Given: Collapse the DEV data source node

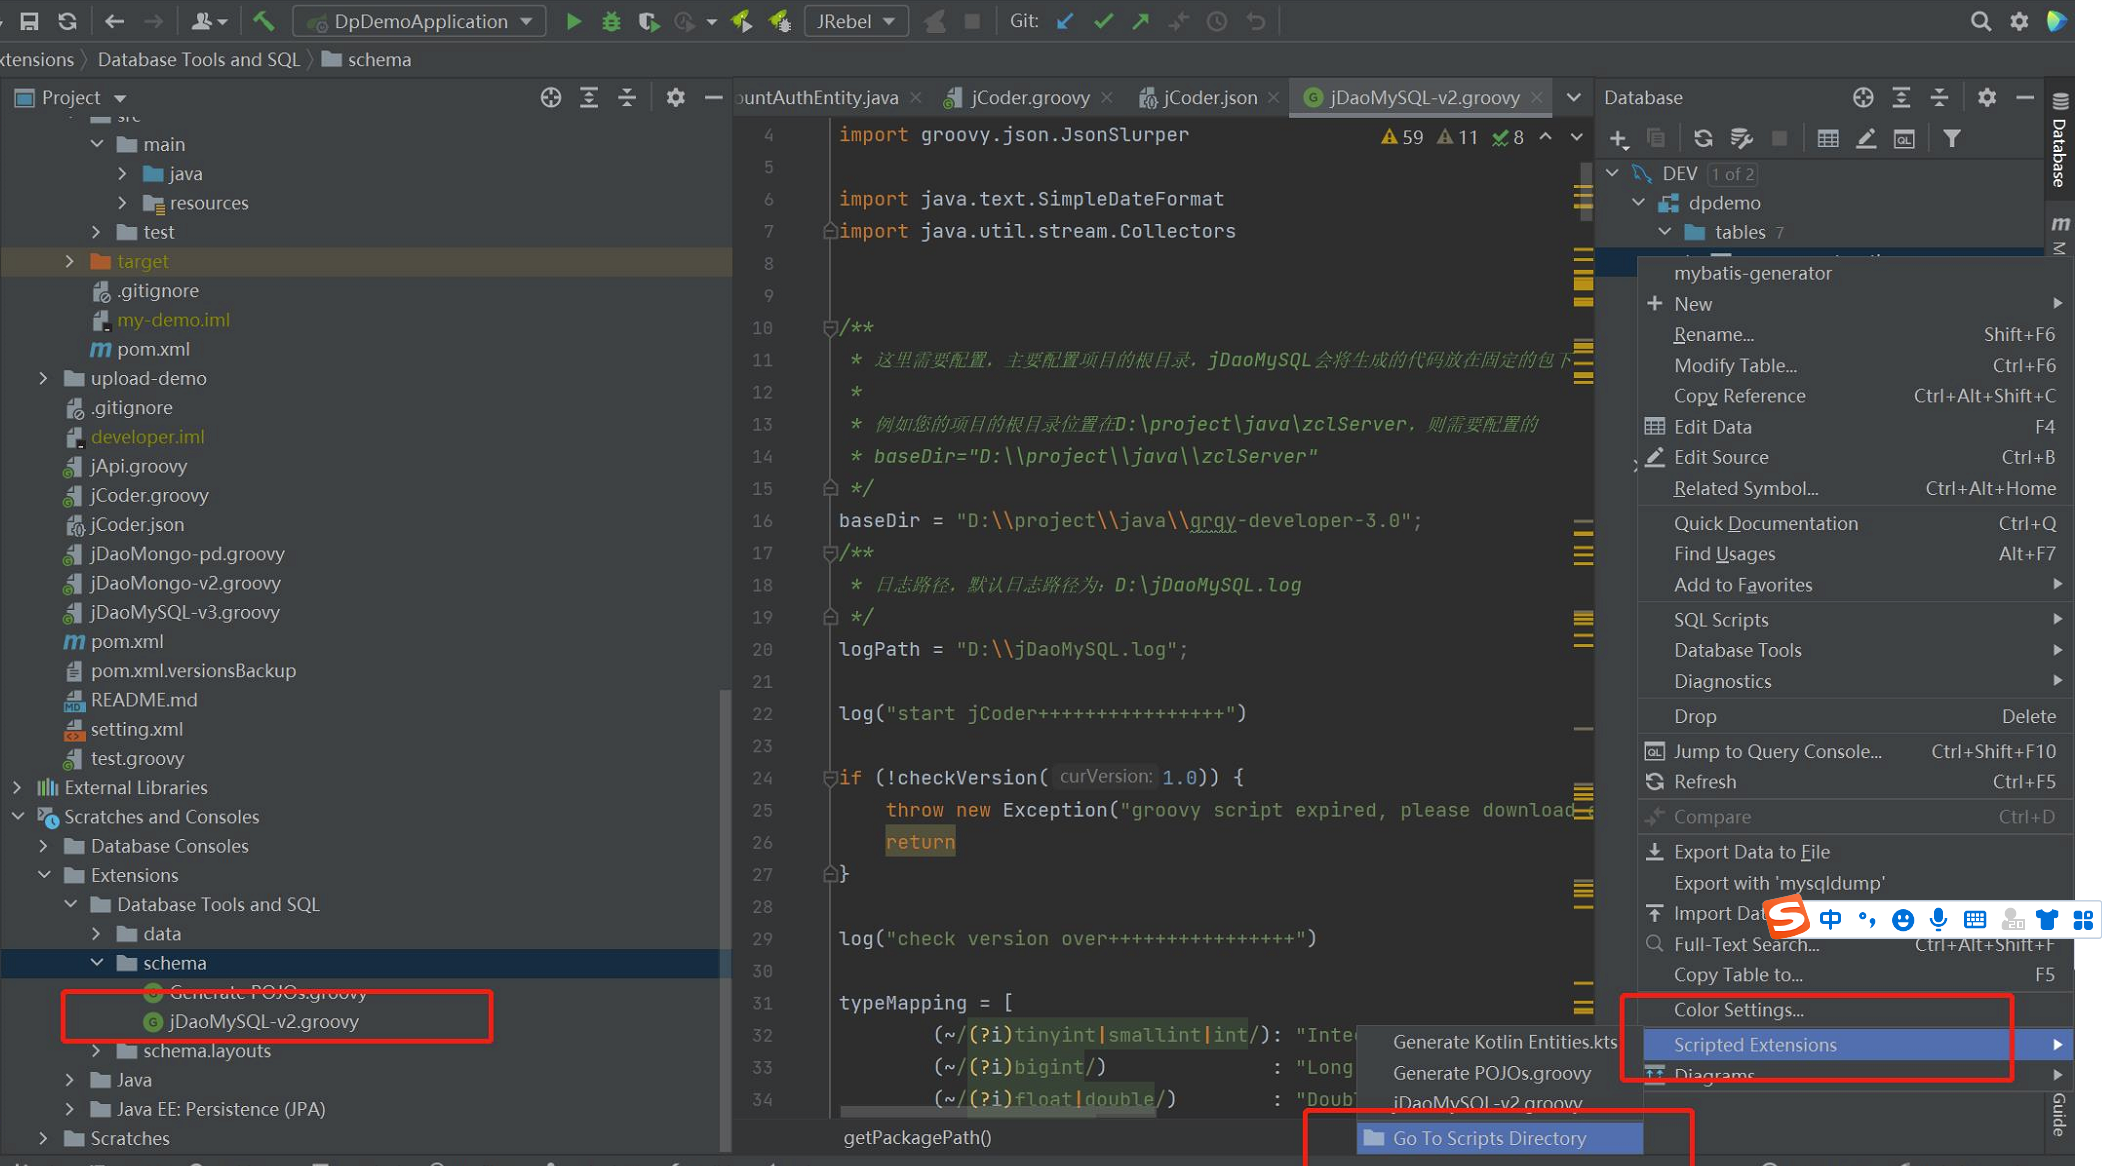Looking at the screenshot, I should tap(1612, 173).
